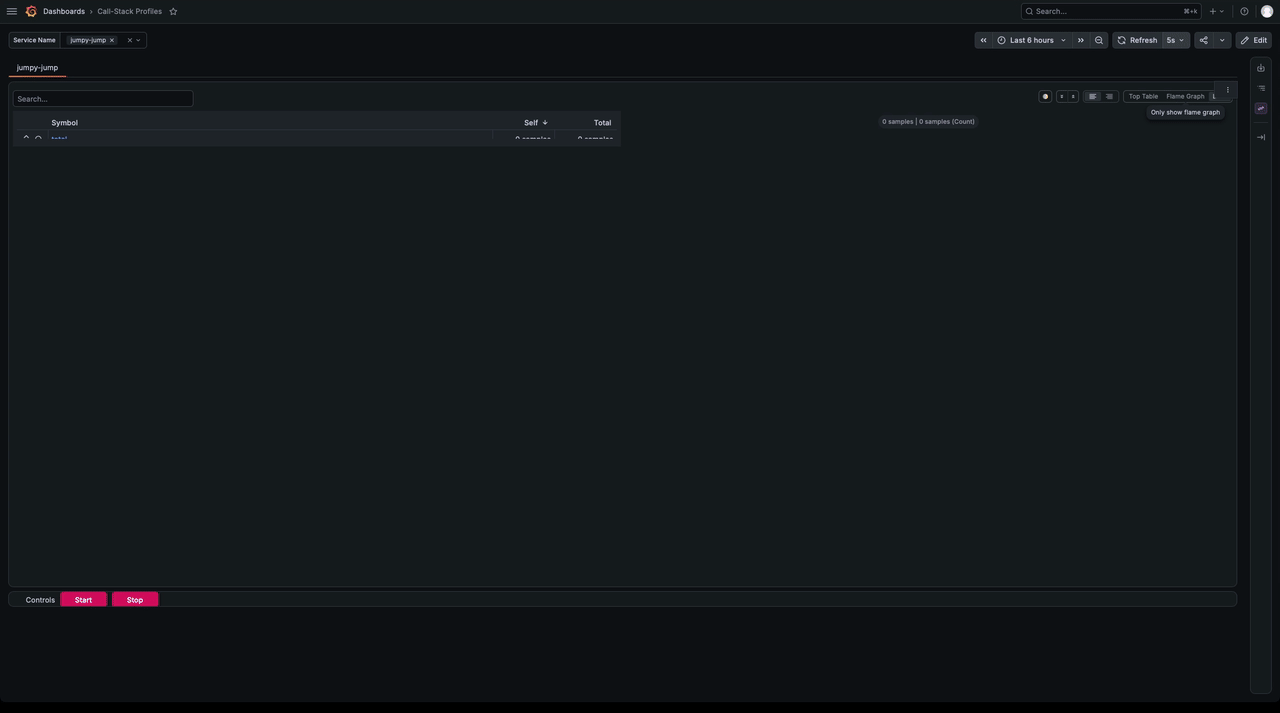Click the Start control button
This screenshot has height=713, width=1280.
pos(83,600)
